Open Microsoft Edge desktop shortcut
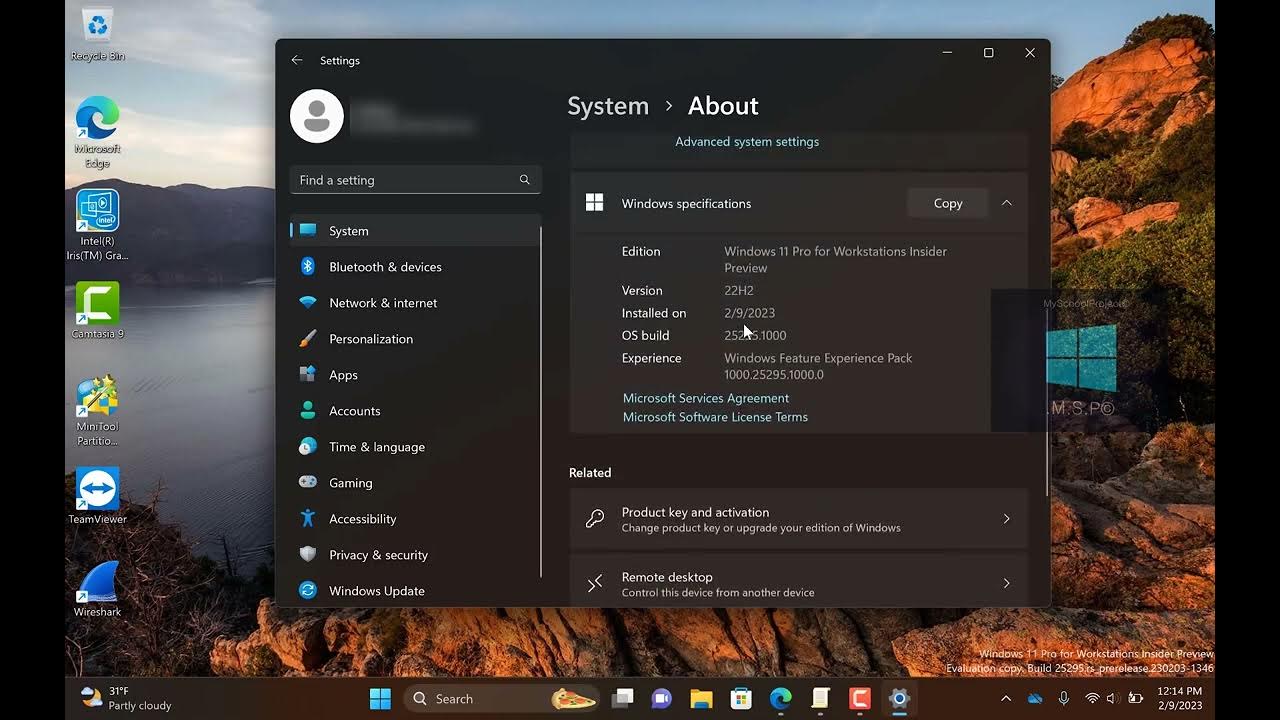The width and height of the screenshot is (1280, 720). (98, 132)
